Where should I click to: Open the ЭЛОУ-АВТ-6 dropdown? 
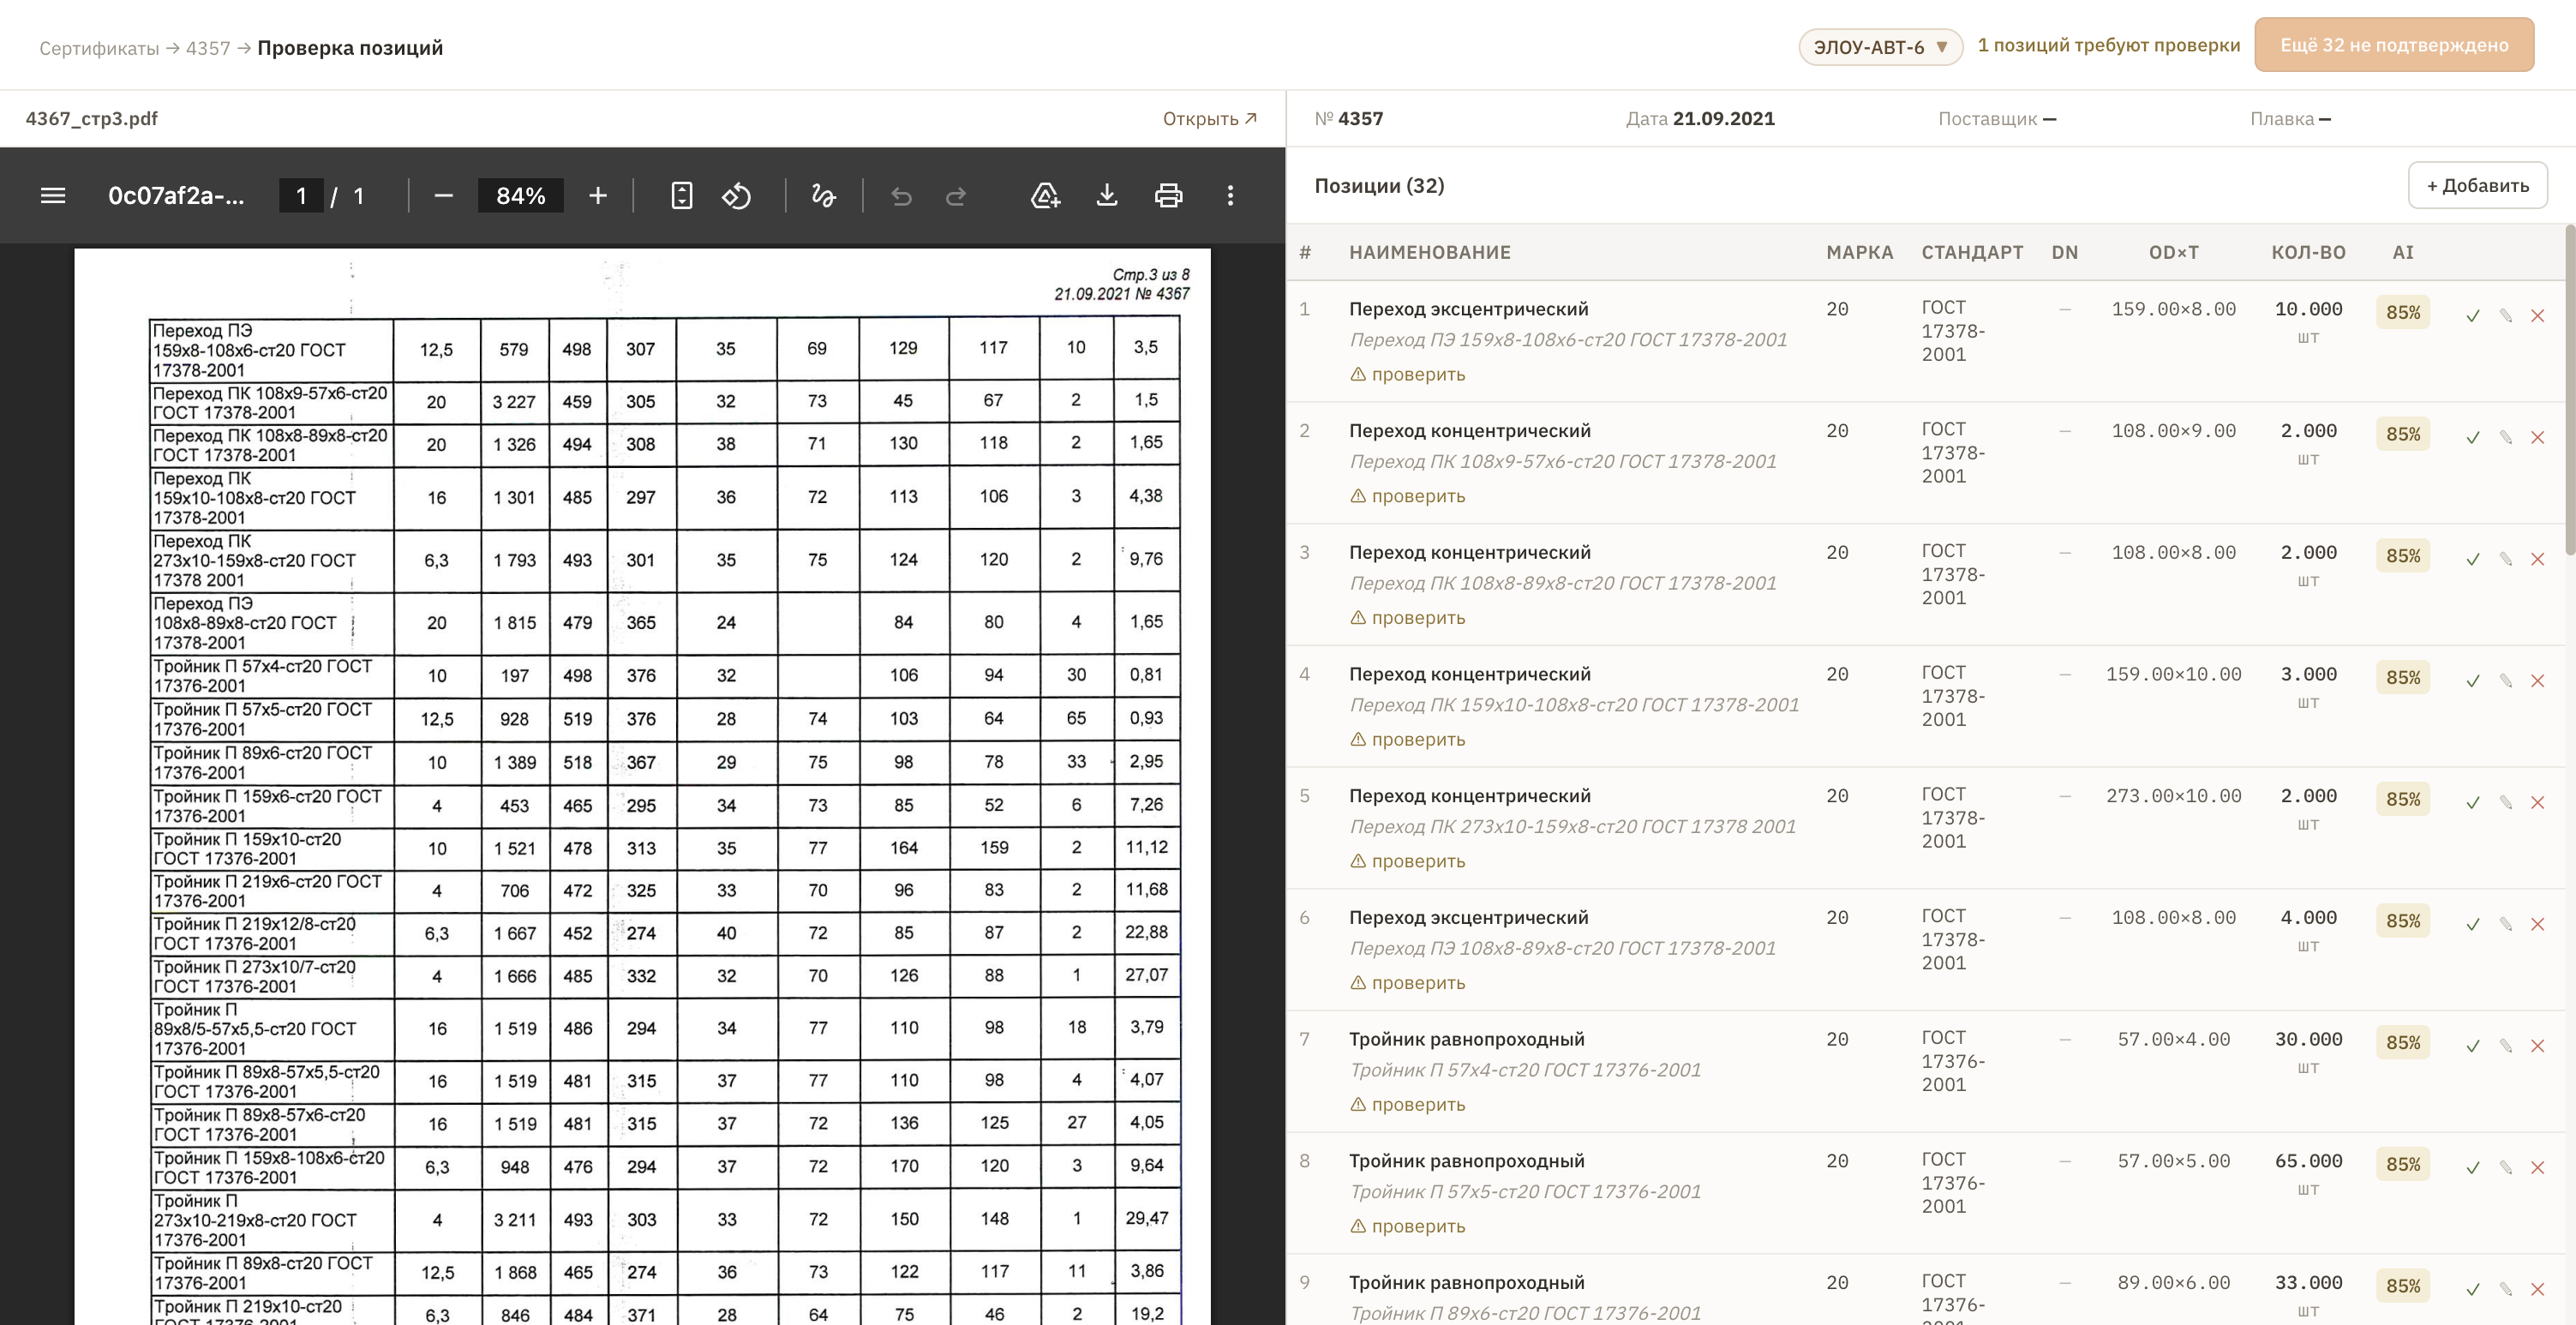tap(1880, 47)
